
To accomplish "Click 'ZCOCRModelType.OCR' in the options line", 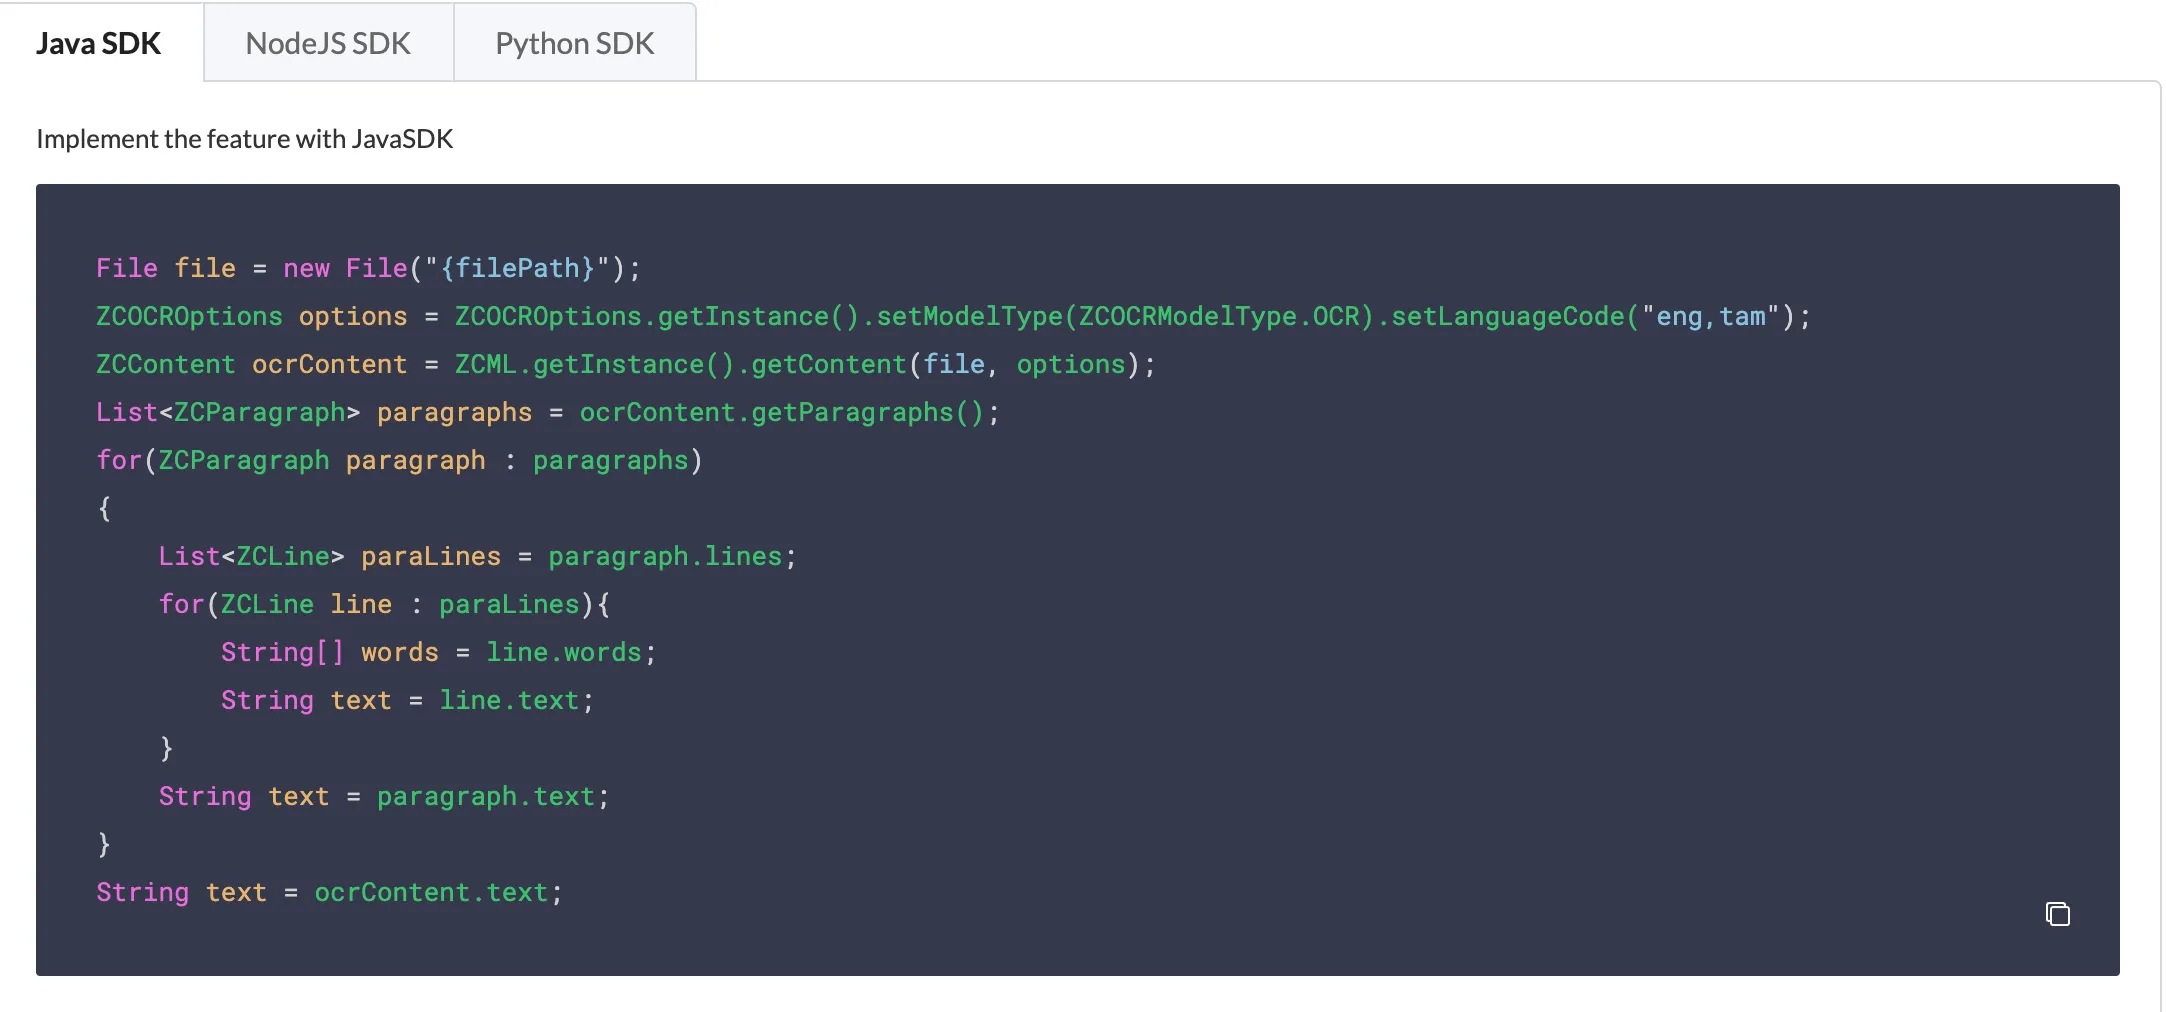I will tap(1219, 316).
